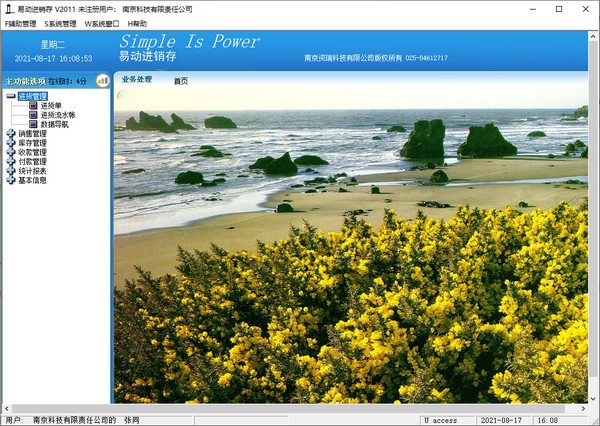Click the 数据导航 icon in tree

coord(33,124)
